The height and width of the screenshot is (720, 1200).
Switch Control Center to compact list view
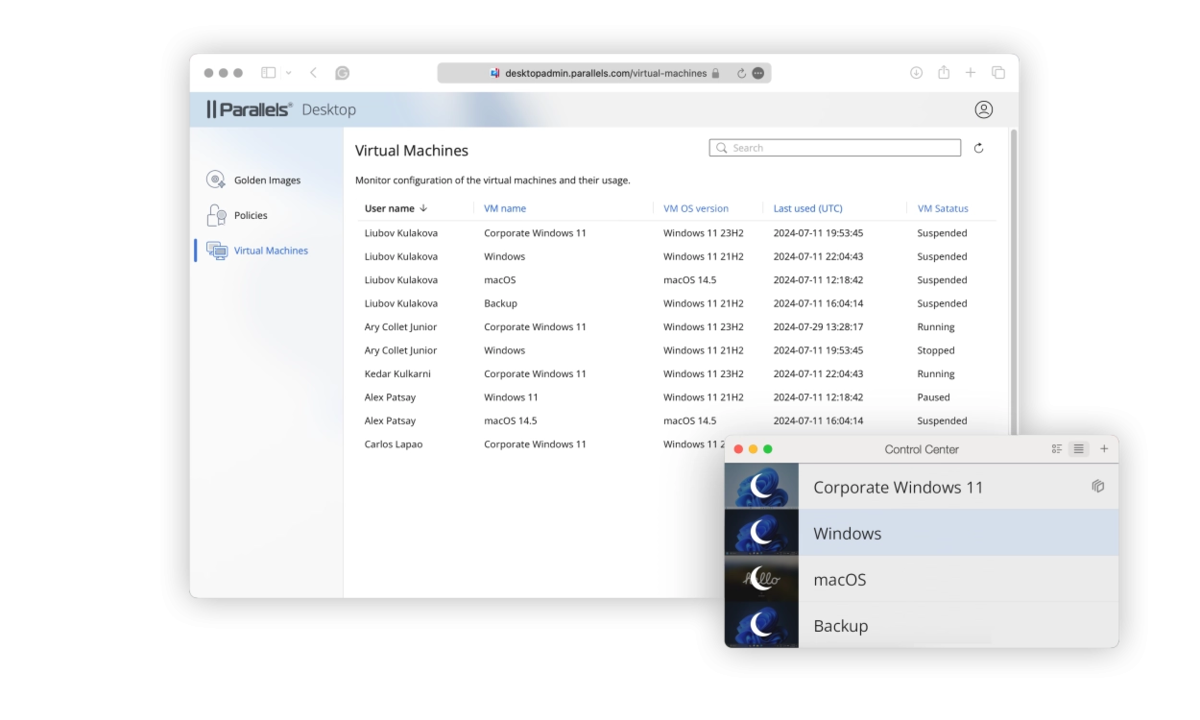coord(1078,449)
